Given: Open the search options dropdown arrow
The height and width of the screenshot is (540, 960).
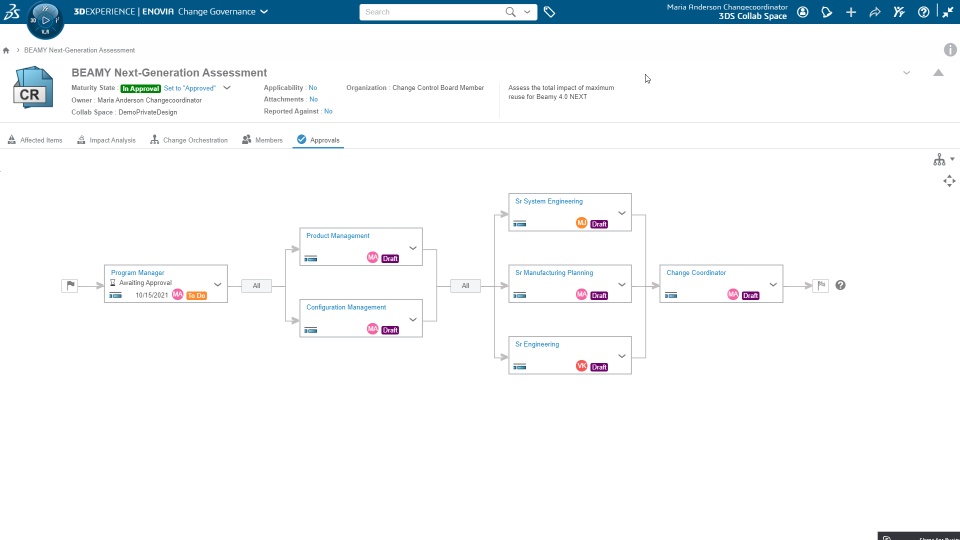Looking at the screenshot, I should (x=527, y=12).
